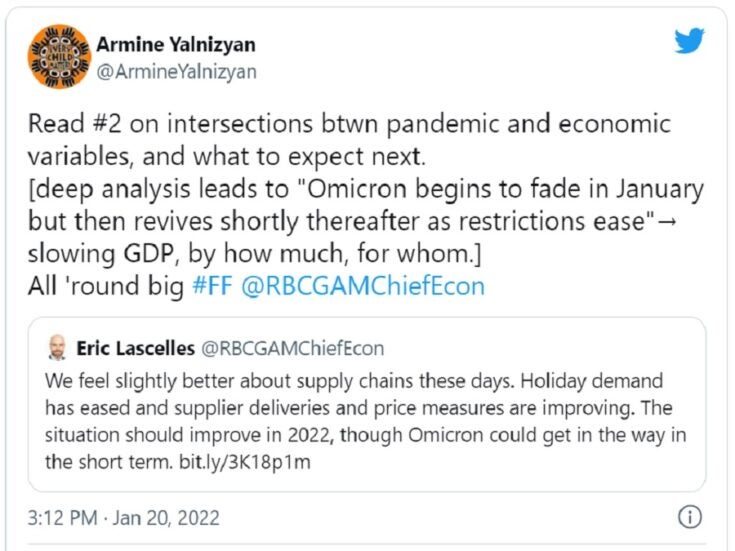
Task: Click the Twitter bird logo
Action: [689, 42]
